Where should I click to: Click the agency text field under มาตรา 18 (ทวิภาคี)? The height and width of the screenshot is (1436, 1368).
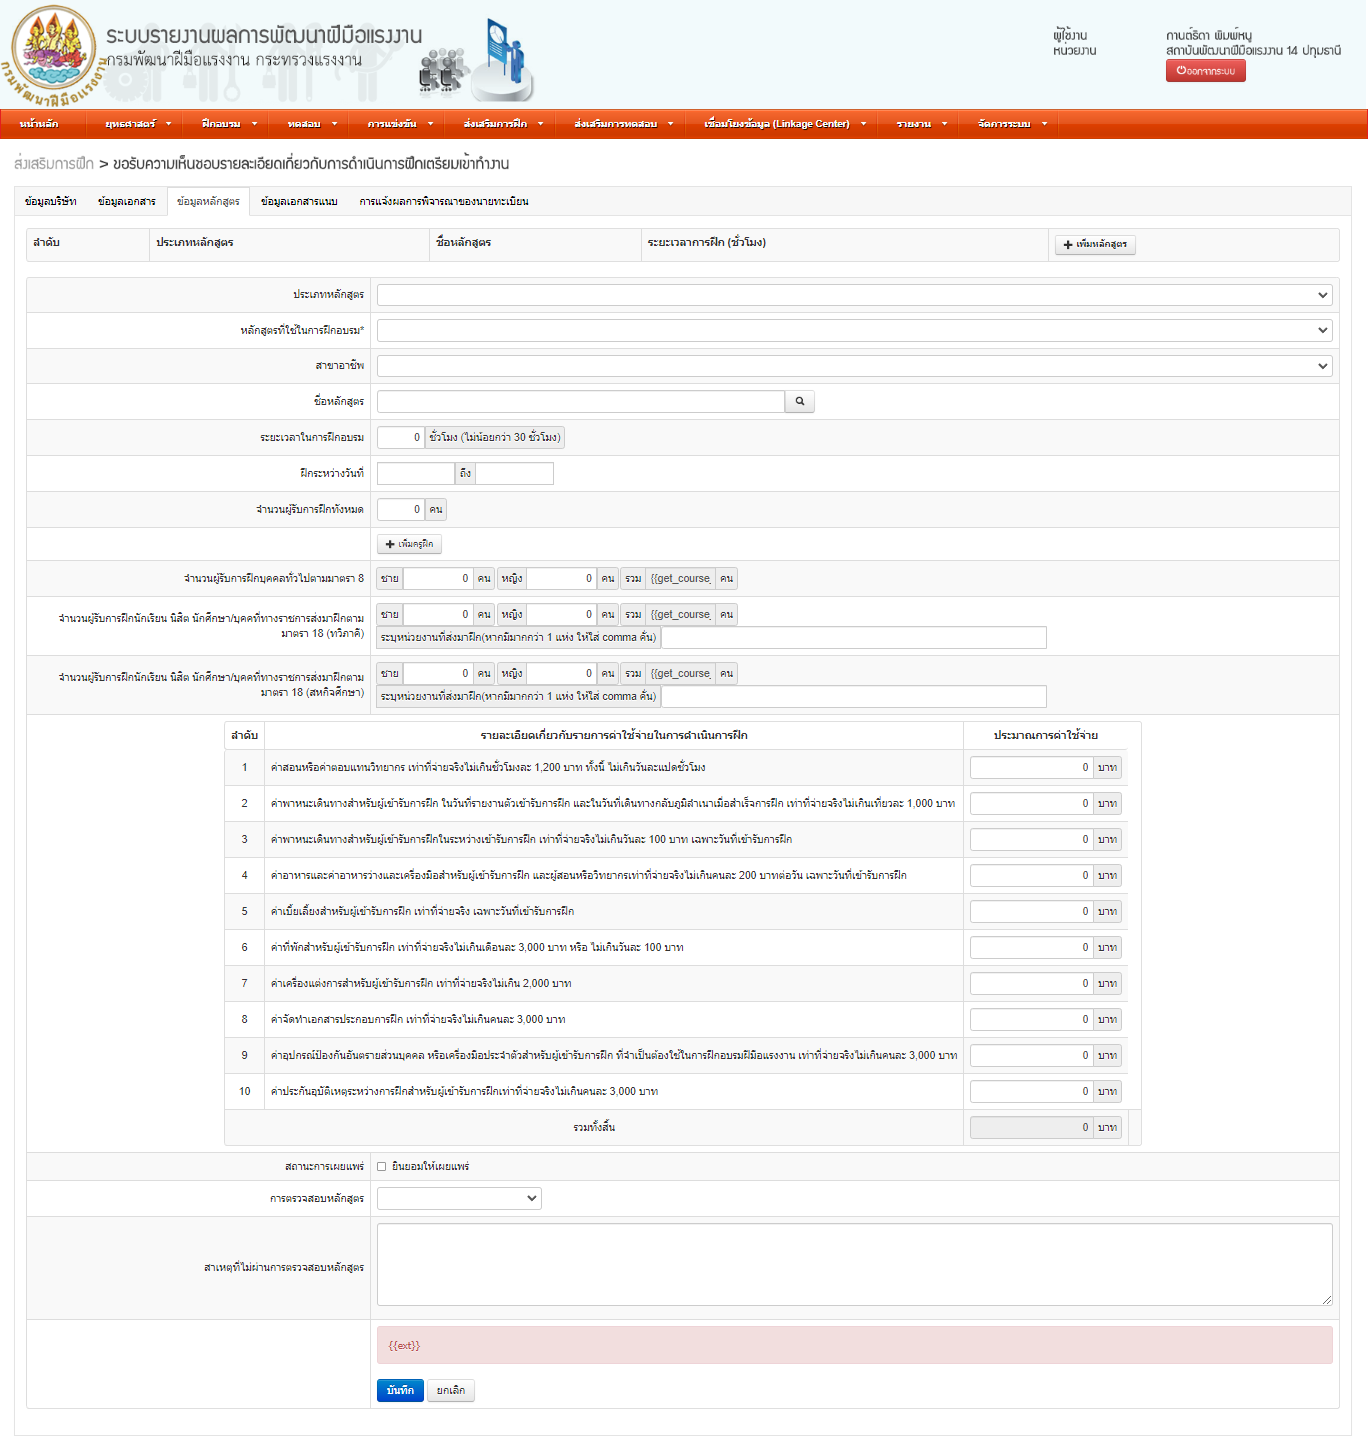coord(854,637)
